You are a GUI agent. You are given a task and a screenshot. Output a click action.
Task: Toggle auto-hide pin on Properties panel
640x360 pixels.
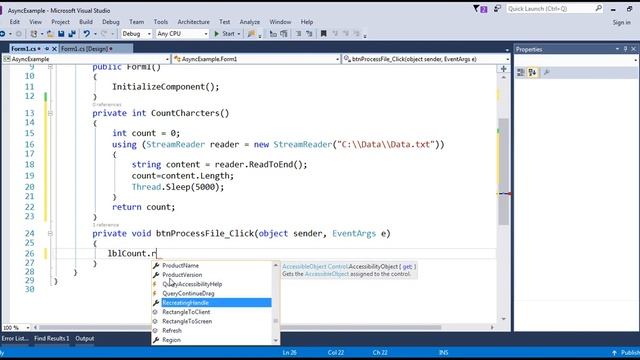625,49
